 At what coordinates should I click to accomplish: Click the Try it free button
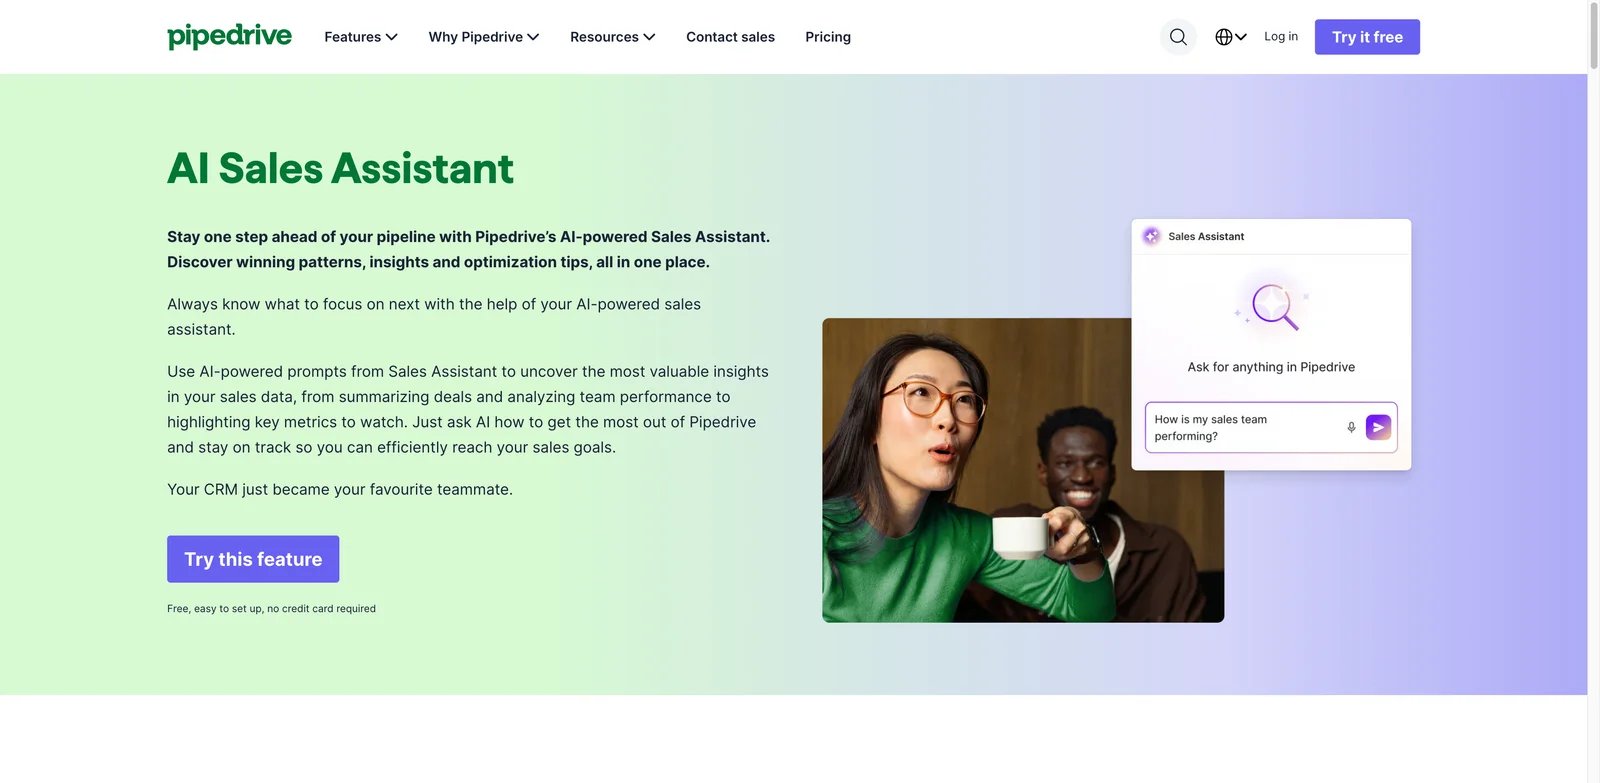(1367, 37)
